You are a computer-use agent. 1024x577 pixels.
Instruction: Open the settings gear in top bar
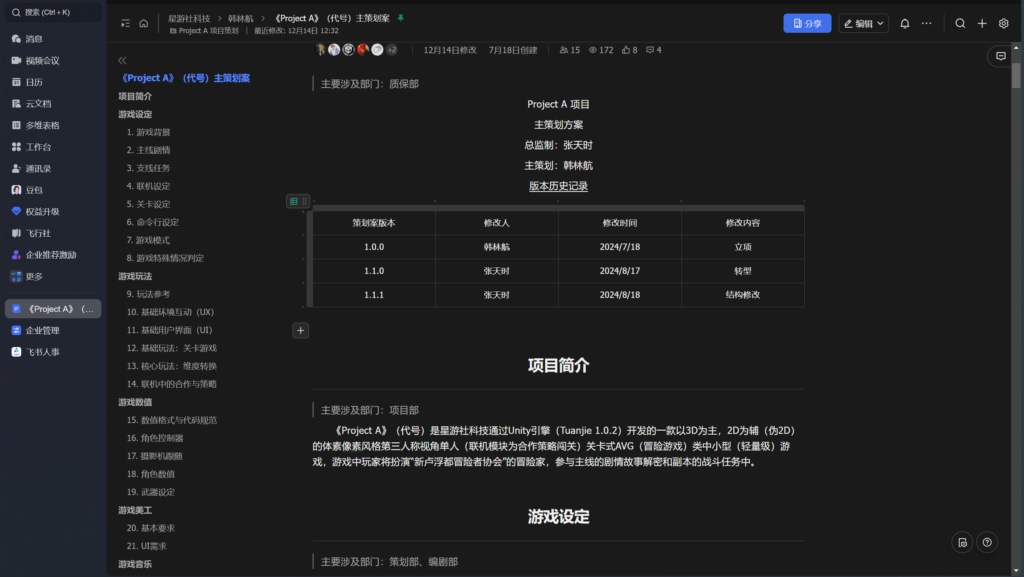click(1004, 23)
